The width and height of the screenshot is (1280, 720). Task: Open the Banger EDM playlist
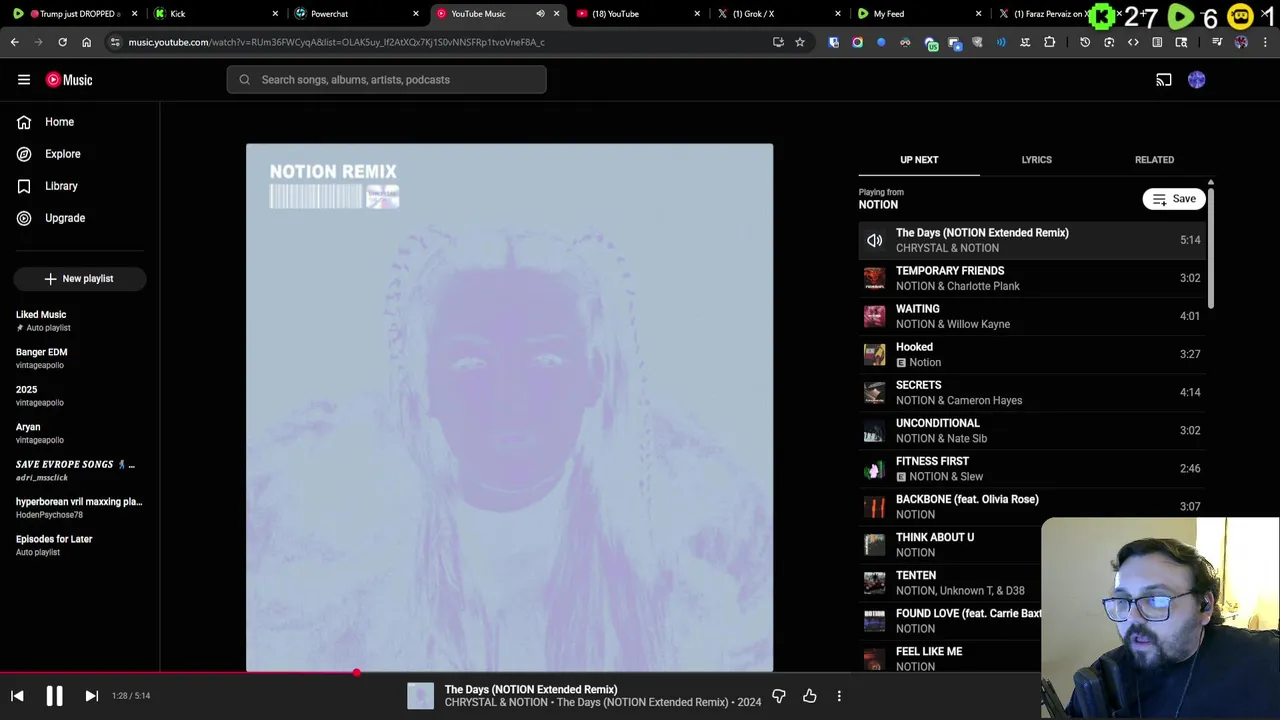[80, 358]
